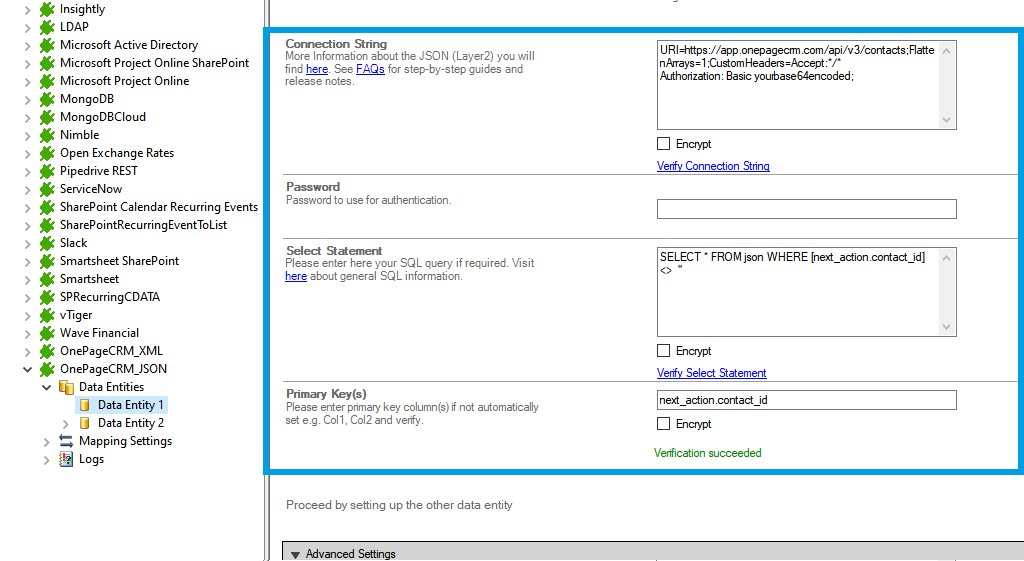Collapse the OnePageCRM_JSON tree node
Viewport: 1024px width, 561px height.
[27, 369]
